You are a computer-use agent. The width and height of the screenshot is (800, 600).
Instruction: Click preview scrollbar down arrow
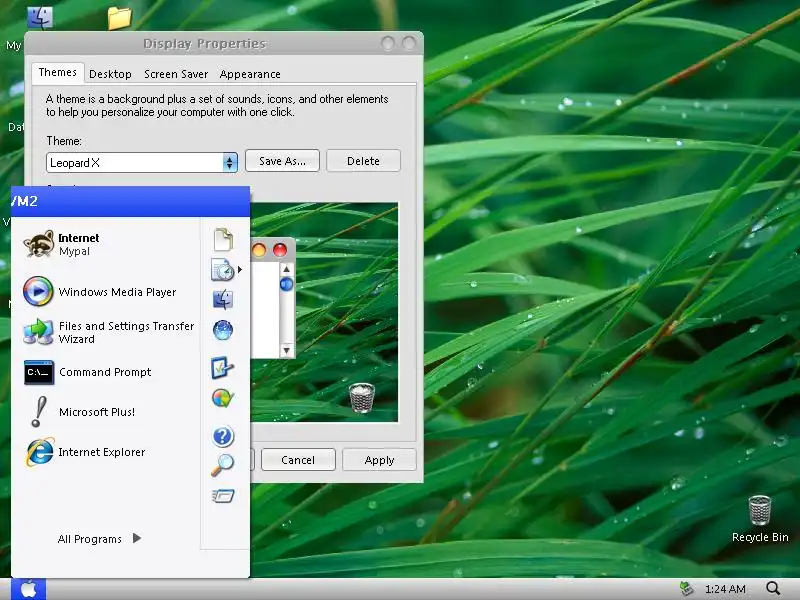click(x=286, y=350)
